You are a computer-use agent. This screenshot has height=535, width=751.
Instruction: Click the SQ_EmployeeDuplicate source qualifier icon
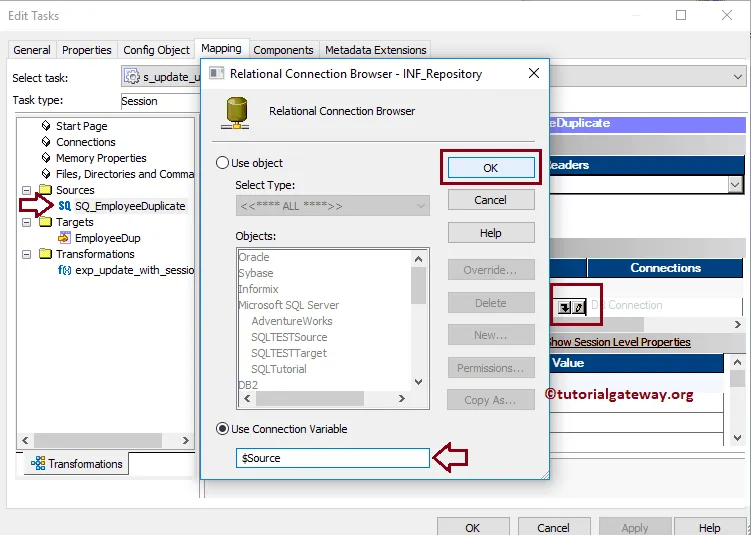click(x=65, y=206)
